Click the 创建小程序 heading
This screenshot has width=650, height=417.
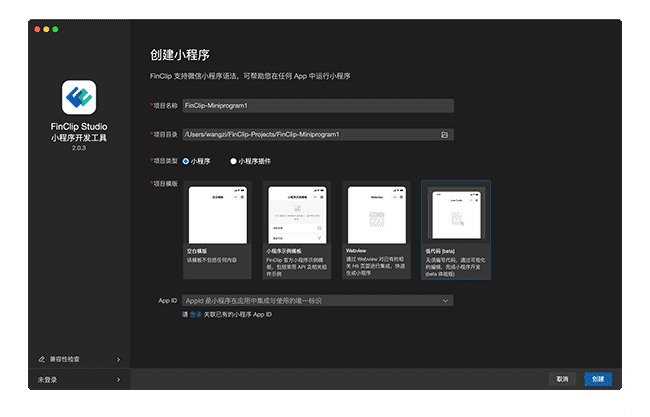pos(179,55)
